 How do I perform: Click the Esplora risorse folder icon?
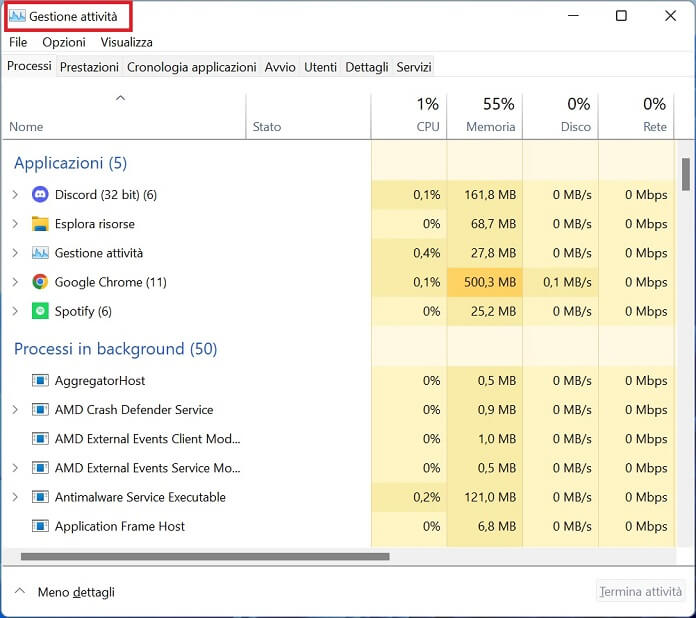[40, 224]
